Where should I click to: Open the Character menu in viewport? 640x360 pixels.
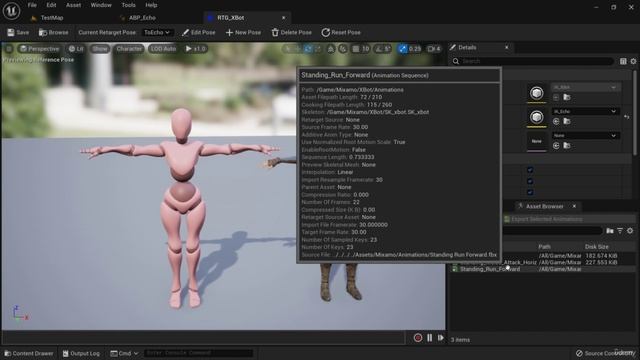(129, 49)
